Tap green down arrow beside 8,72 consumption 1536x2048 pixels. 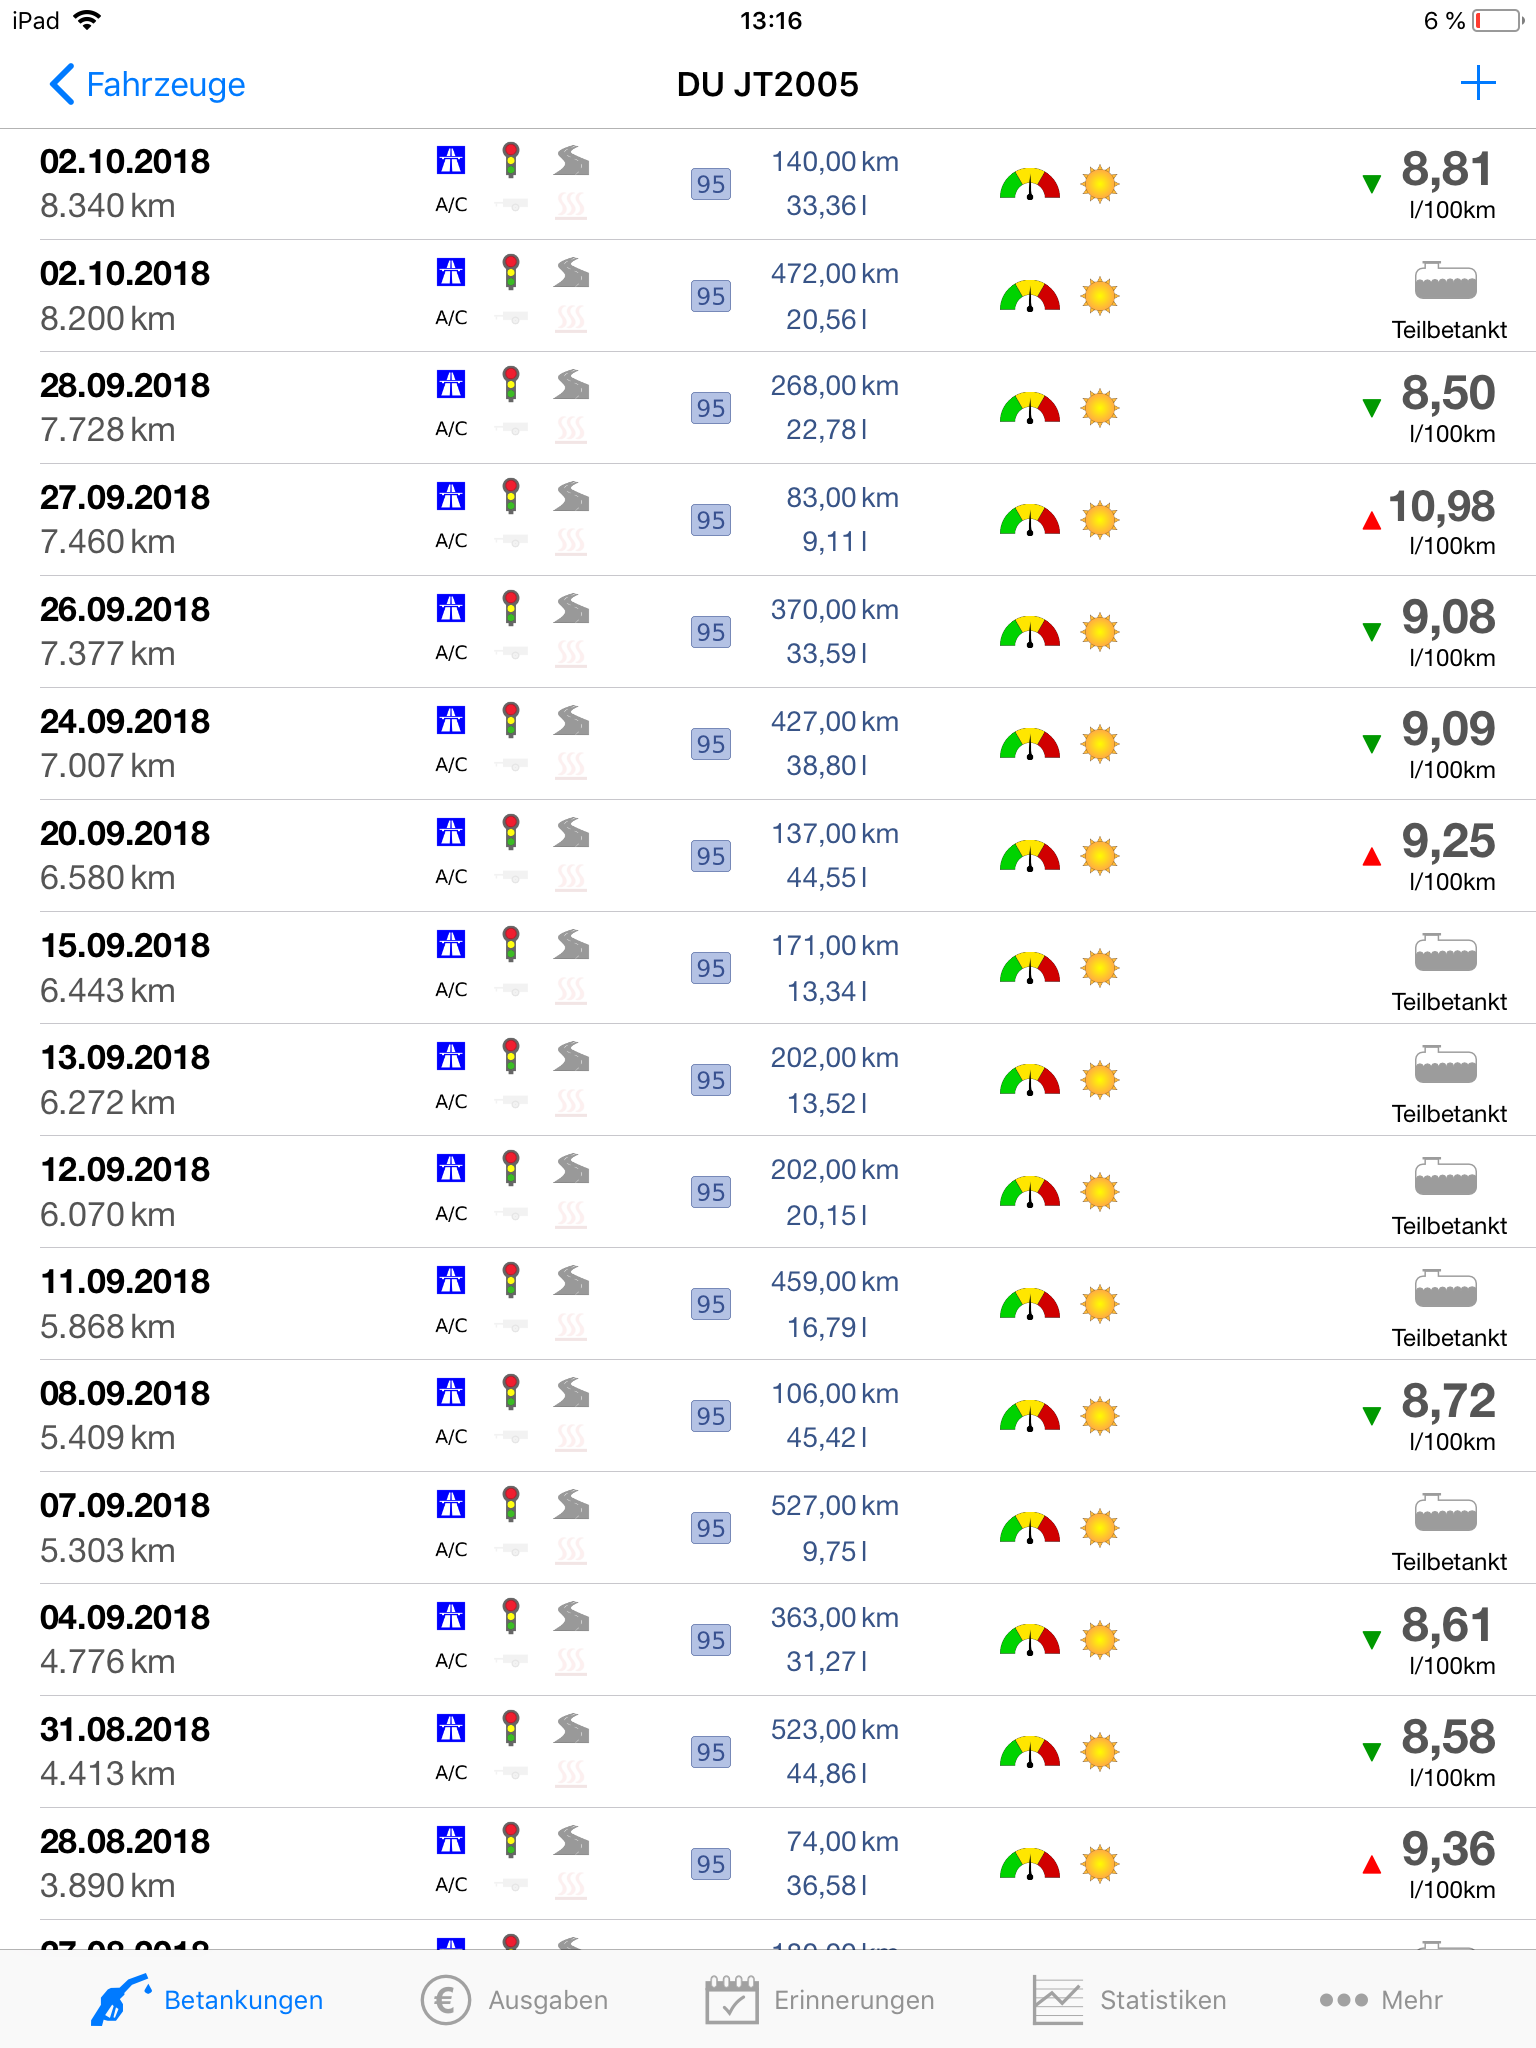[x=1372, y=1416]
